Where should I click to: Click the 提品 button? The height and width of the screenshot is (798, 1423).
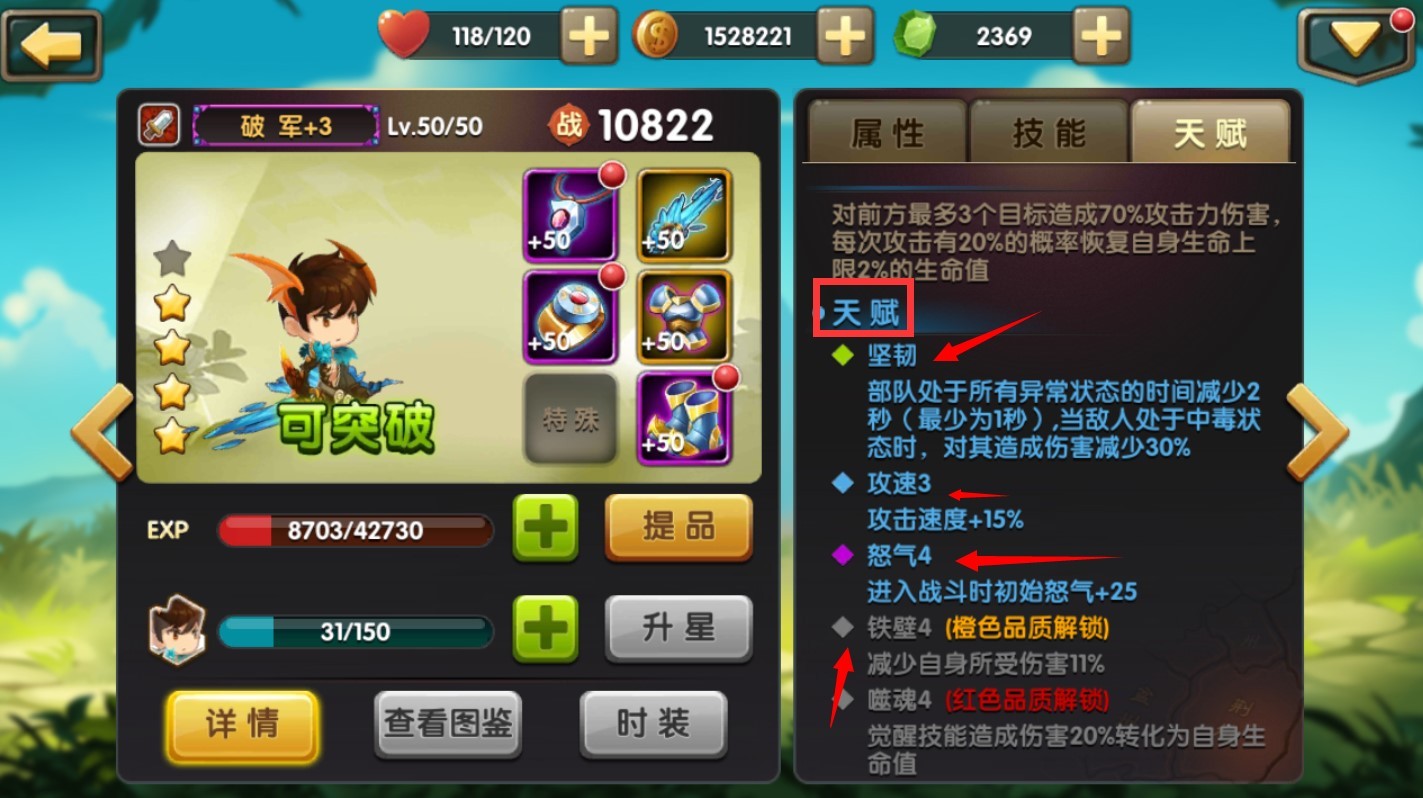click(x=679, y=527)
